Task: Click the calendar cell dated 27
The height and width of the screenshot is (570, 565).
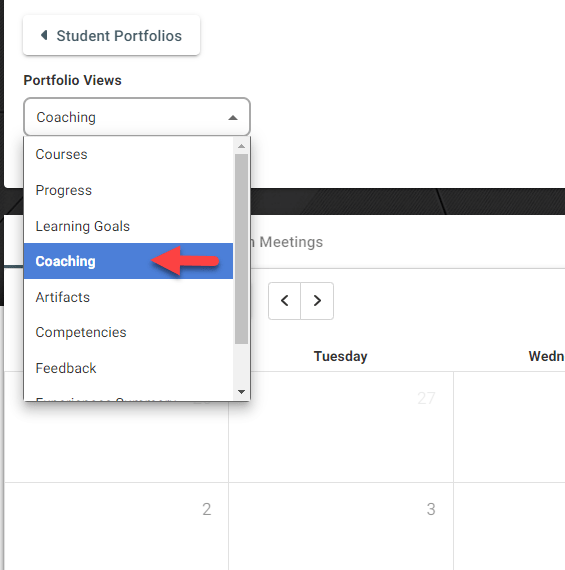Action: coord(341,427)
